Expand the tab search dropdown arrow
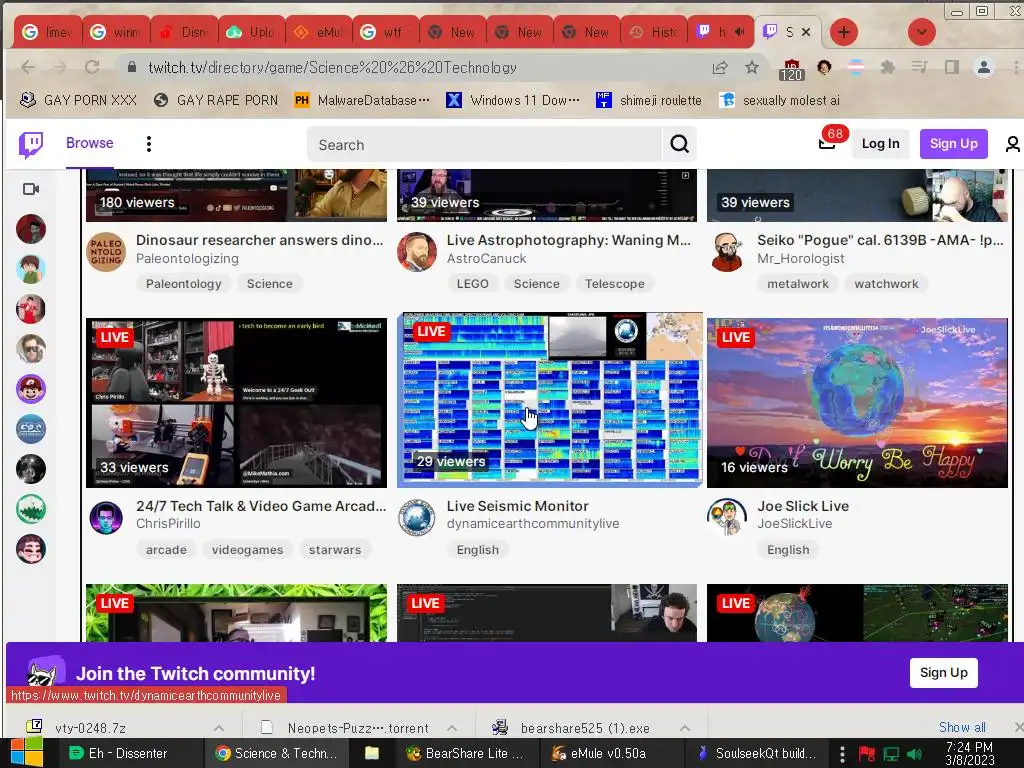Image resolution: width=1024 pixels, height=768 pixels. tap(921, 32)
